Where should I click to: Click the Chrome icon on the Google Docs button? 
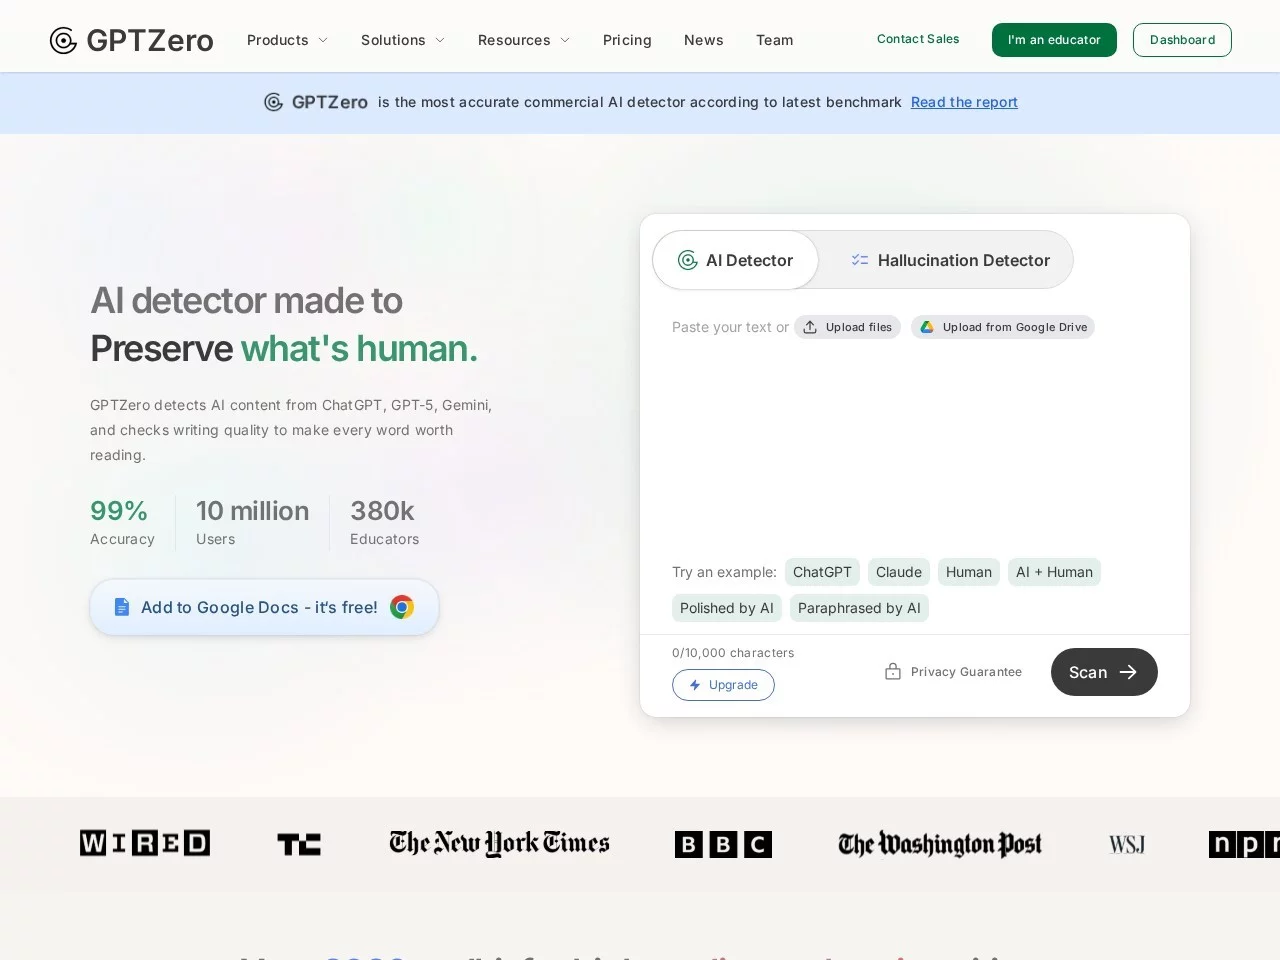pos(401,607)
